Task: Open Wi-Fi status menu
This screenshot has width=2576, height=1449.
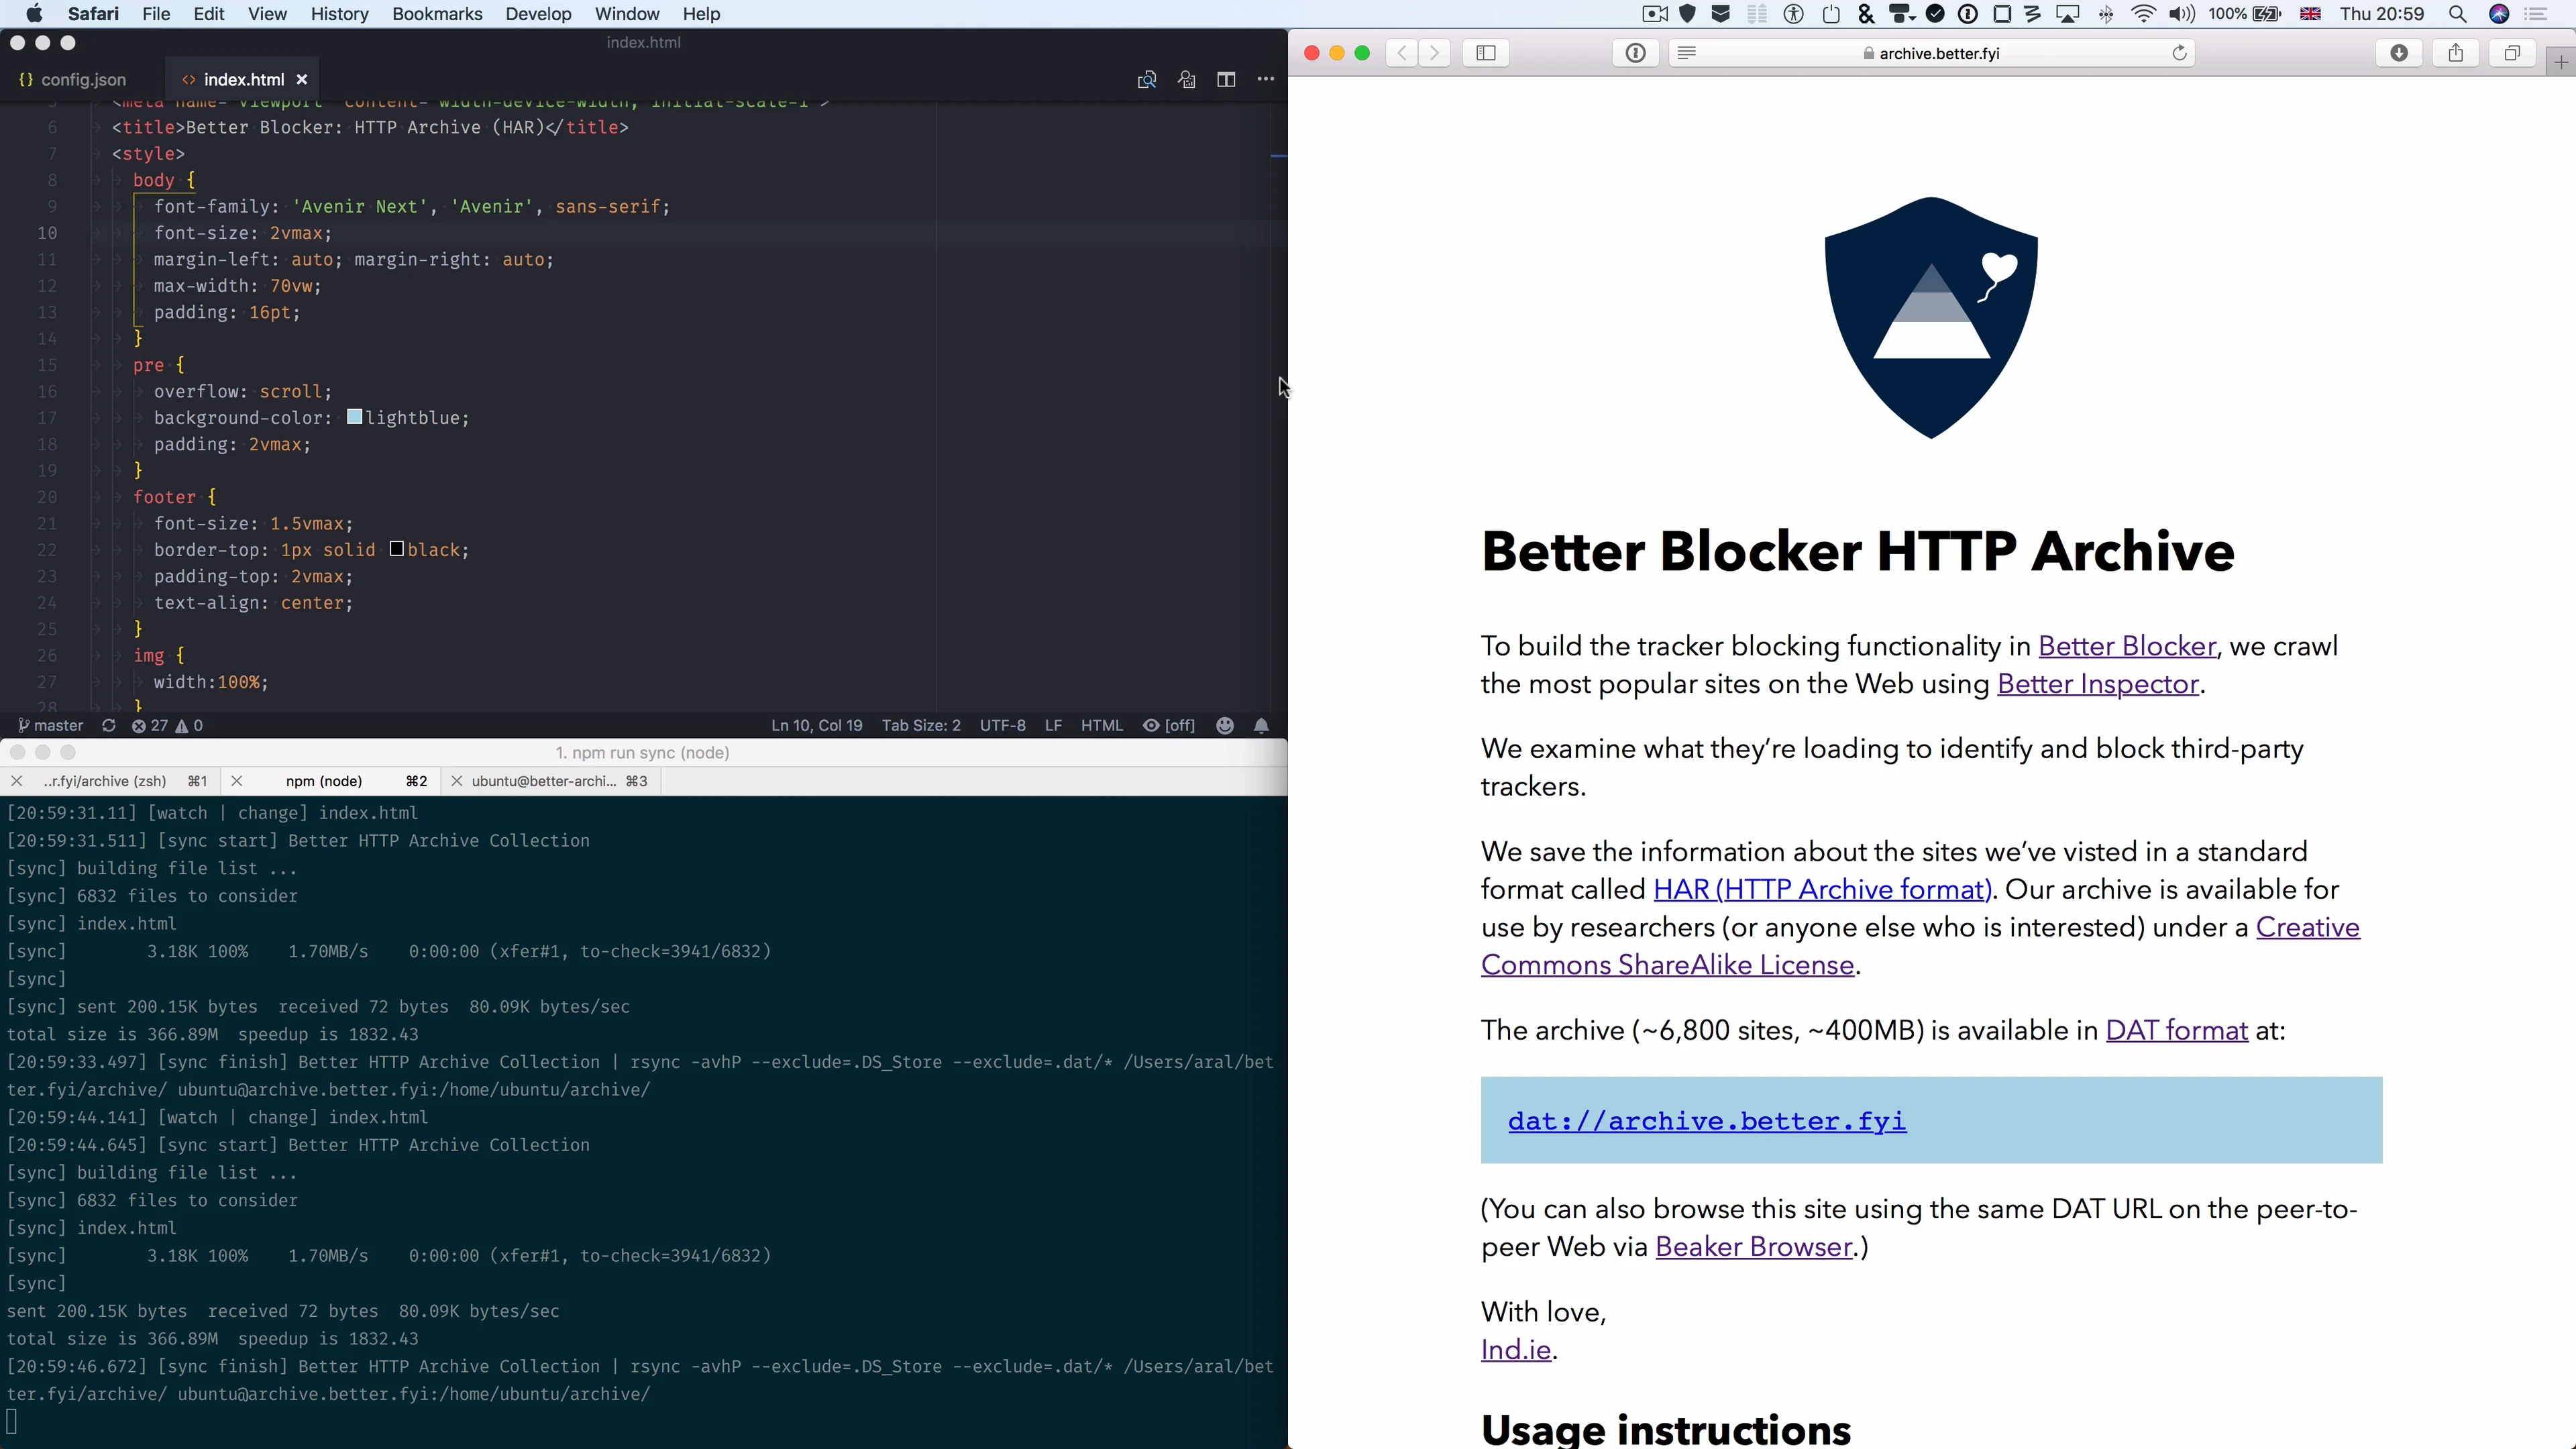Action: [x=2143, y=14]
